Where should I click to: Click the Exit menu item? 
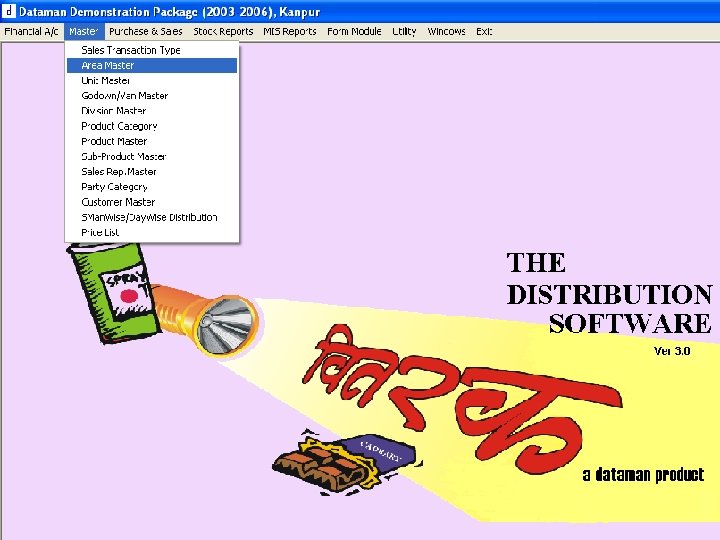point(484,32)
